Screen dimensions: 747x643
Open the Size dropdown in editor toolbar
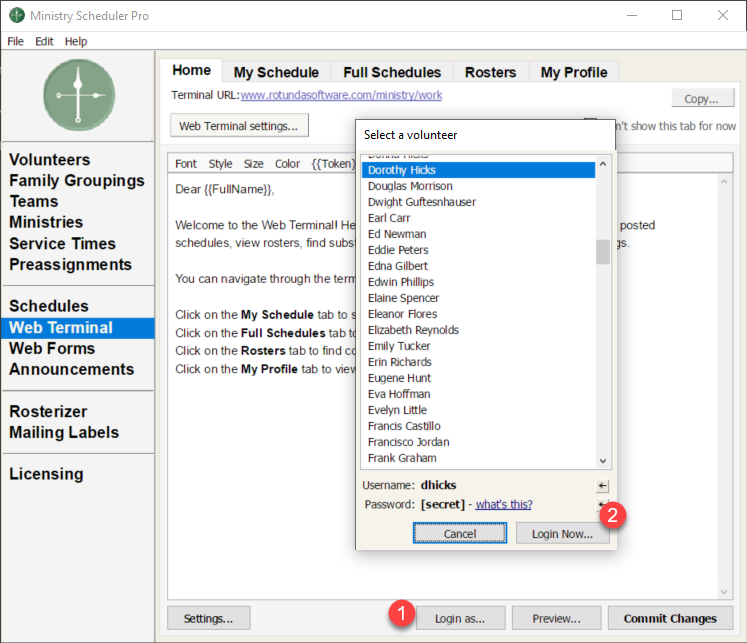coord(254,164)
